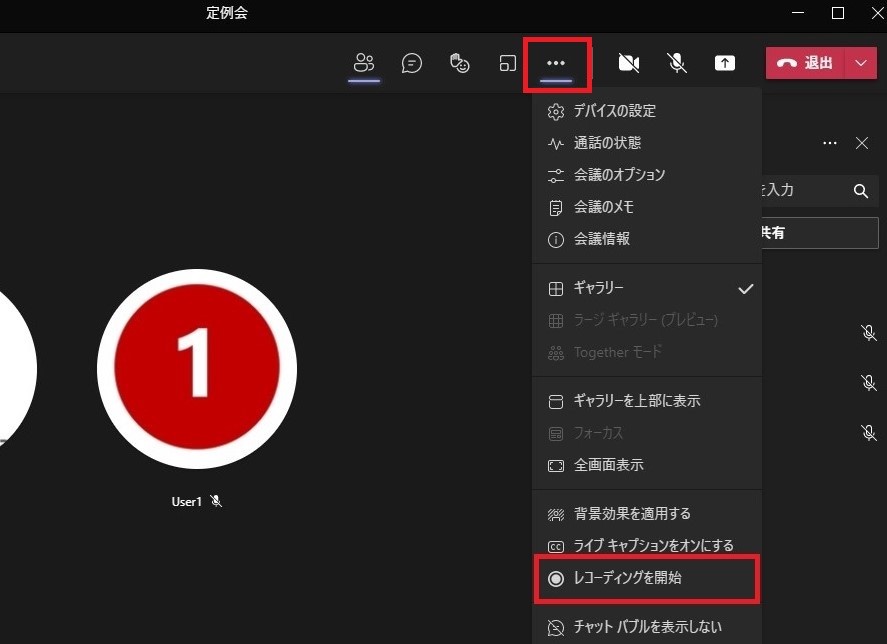Switch to 全画面表示 mode
Viewport: 887px width, 644px height.
pos(647,465)
